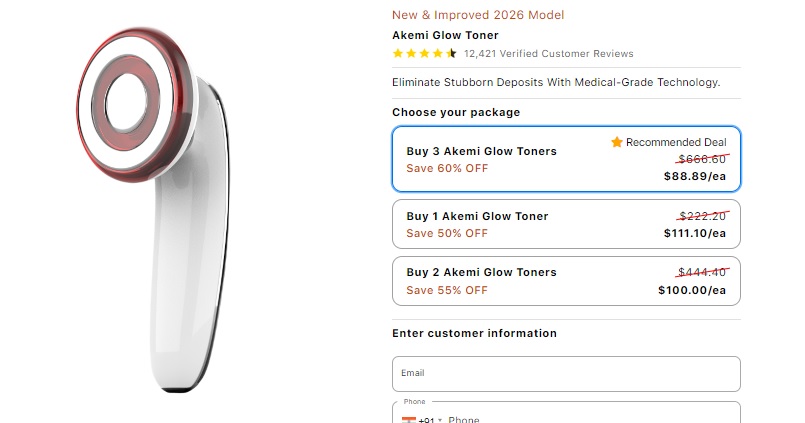The height and width of the screenshot is (423, 805).
Task: Open the 12,421 Verified Customer Reviews link
Action: [x=549, y=54]
